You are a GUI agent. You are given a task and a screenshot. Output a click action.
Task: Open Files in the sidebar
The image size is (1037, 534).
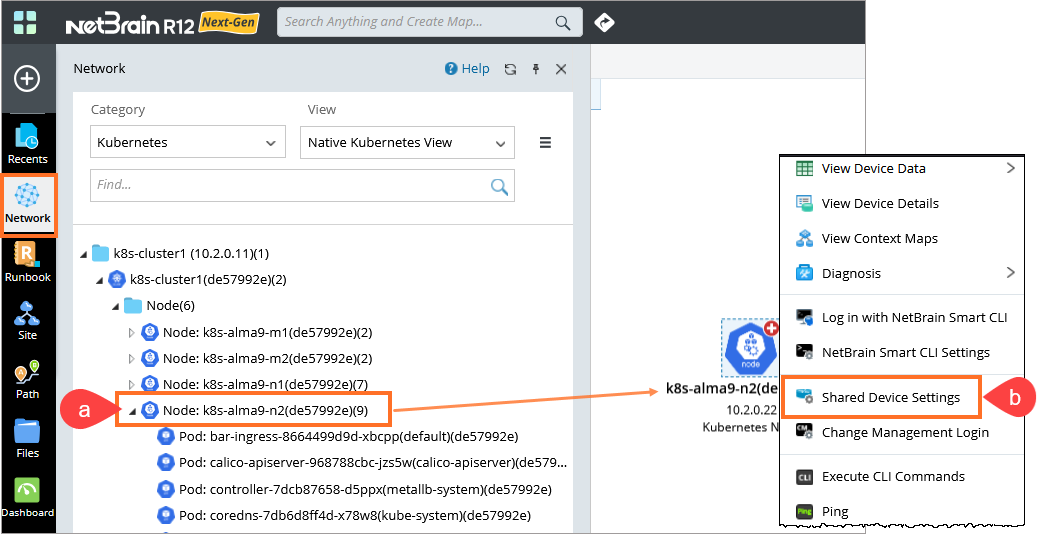click(28, 438)
